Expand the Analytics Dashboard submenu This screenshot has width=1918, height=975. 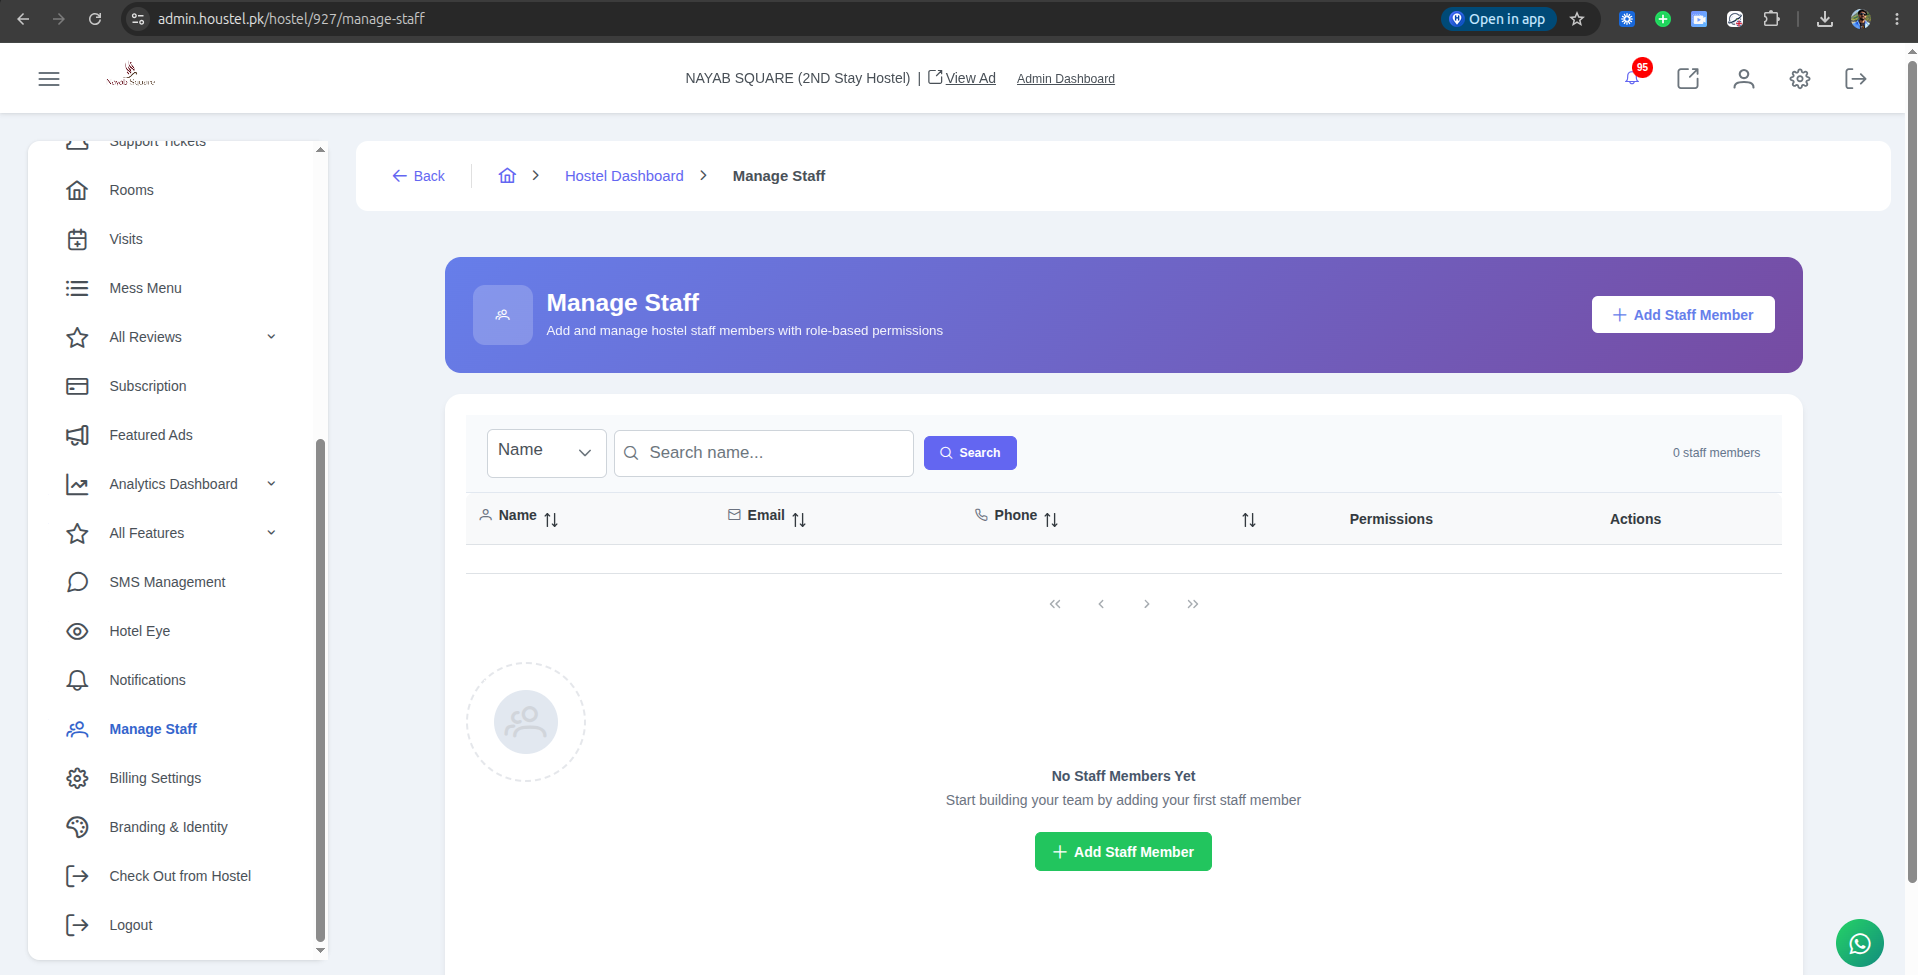[x=271, y=484]
